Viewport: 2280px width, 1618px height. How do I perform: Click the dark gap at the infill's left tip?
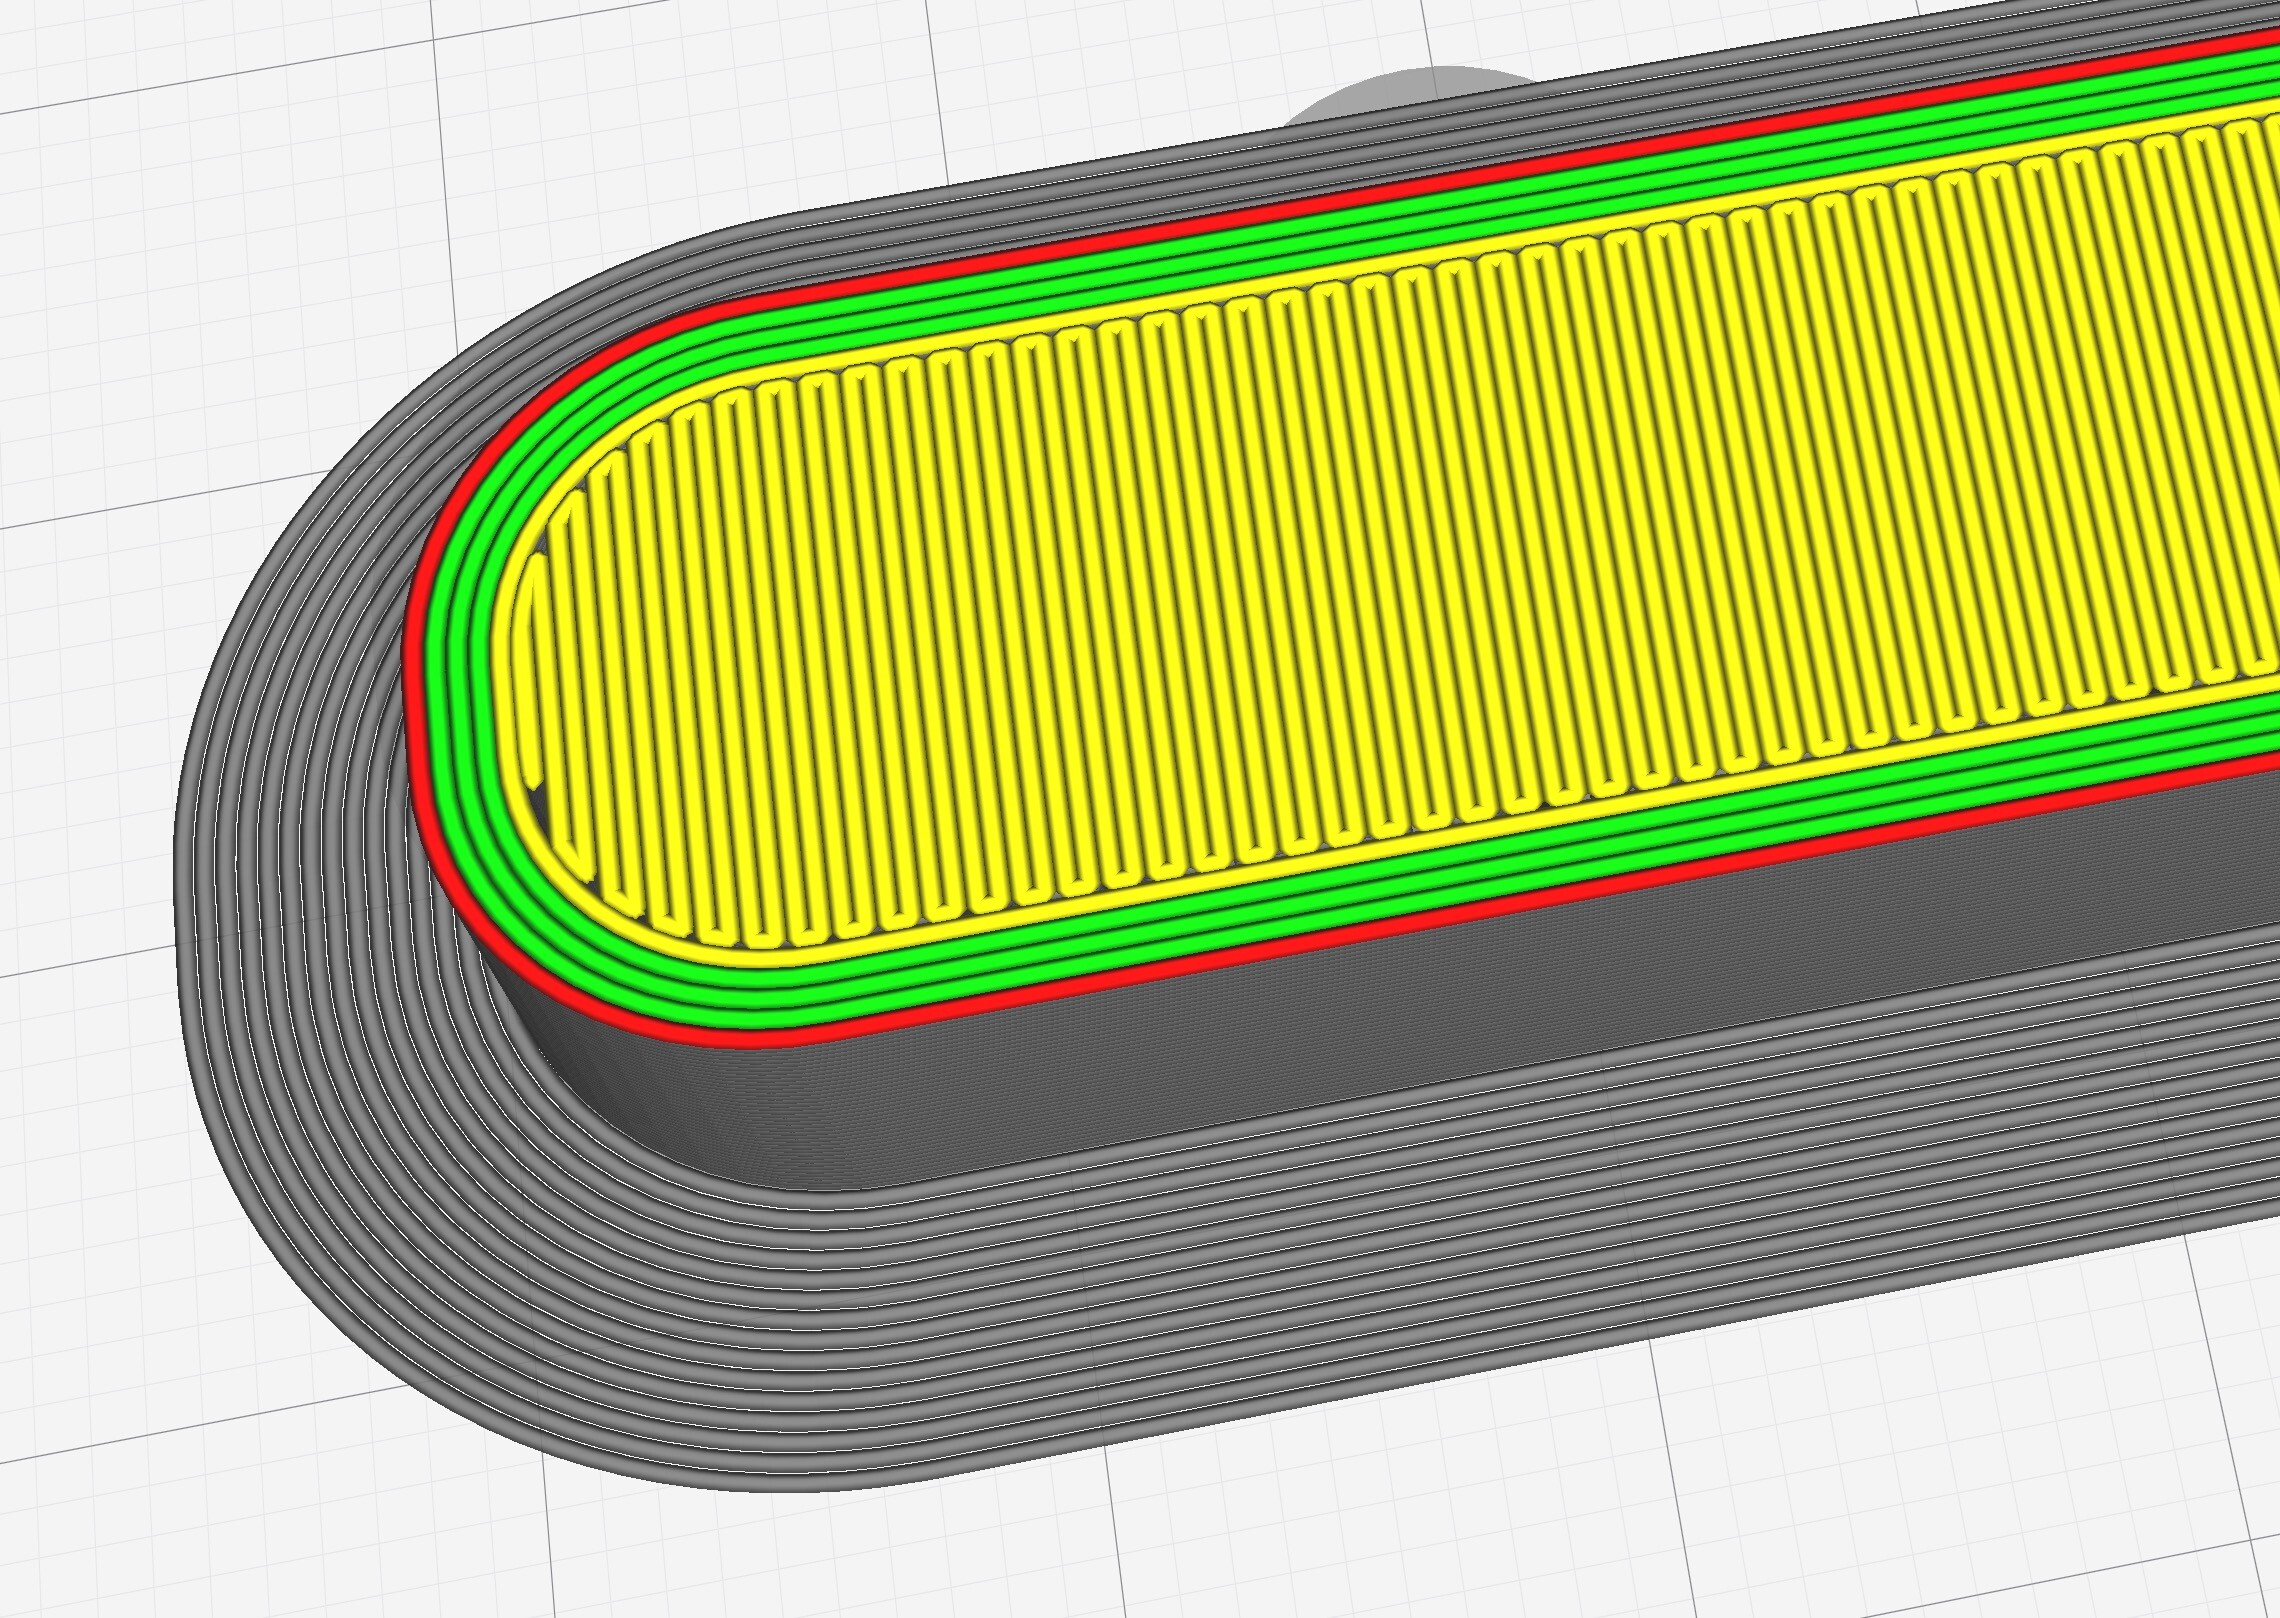537,799
